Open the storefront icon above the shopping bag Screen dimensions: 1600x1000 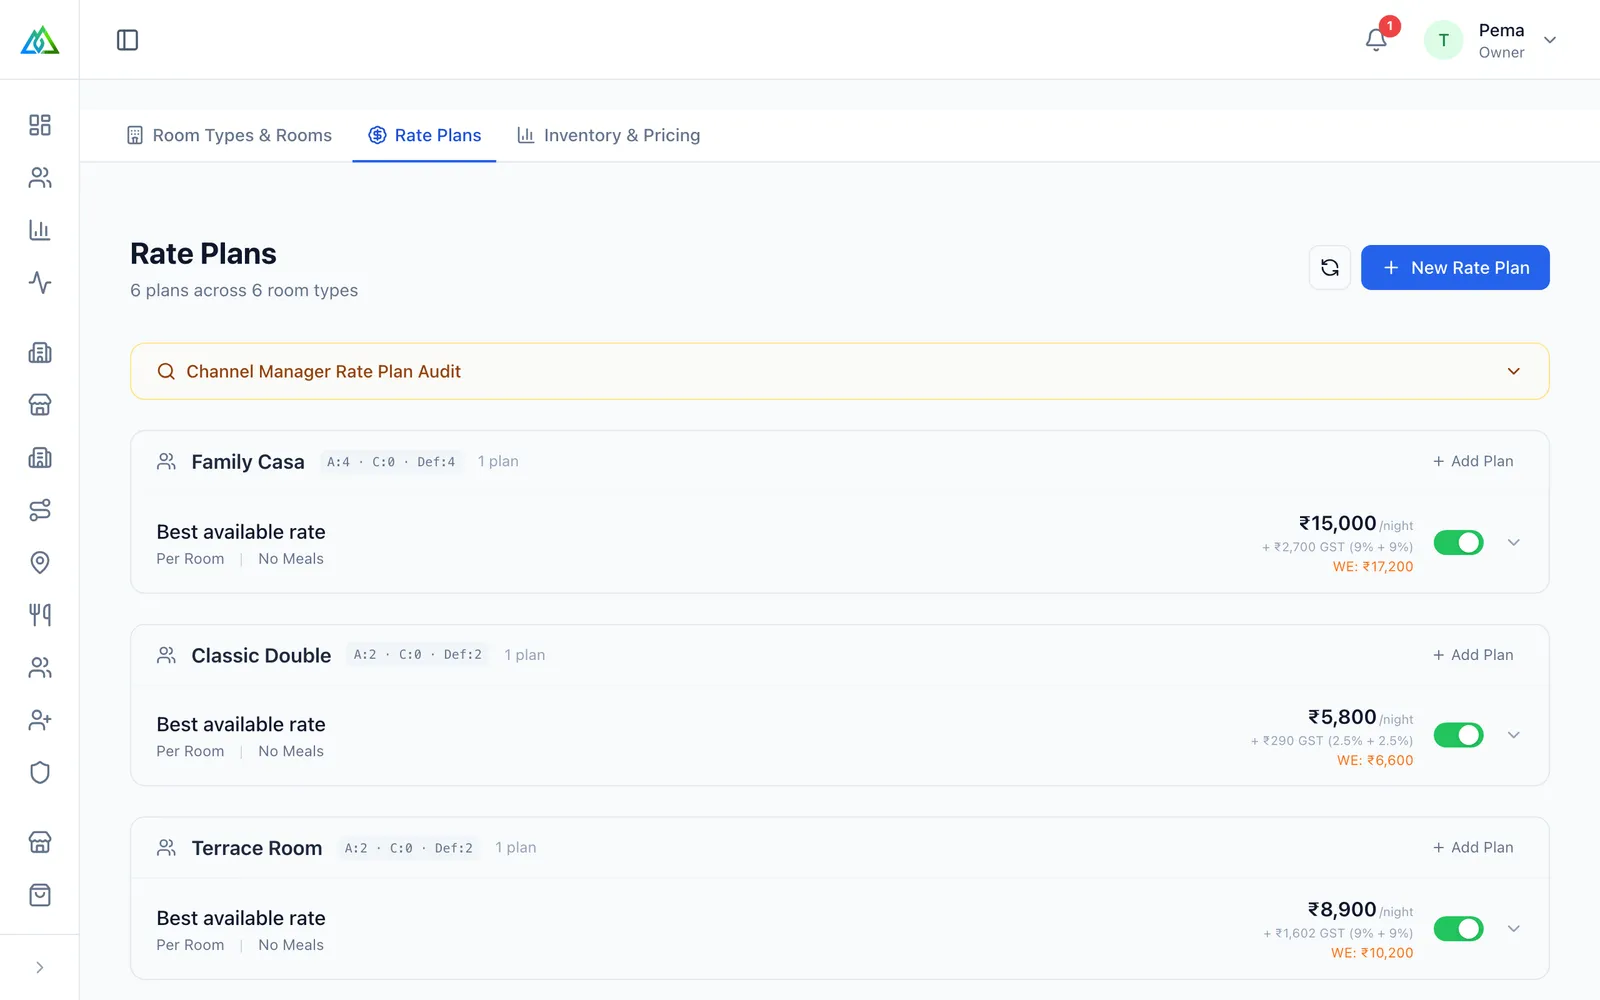click(40, 842)
